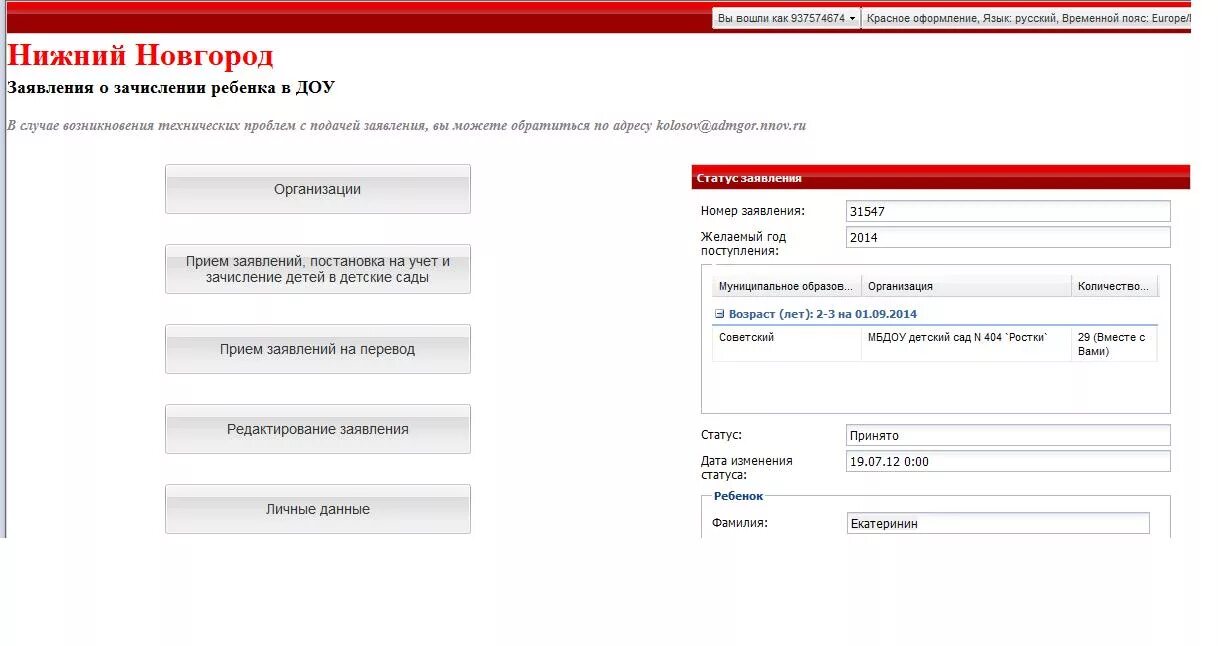Click the Нижний Новгород page title

pos(140,55)
